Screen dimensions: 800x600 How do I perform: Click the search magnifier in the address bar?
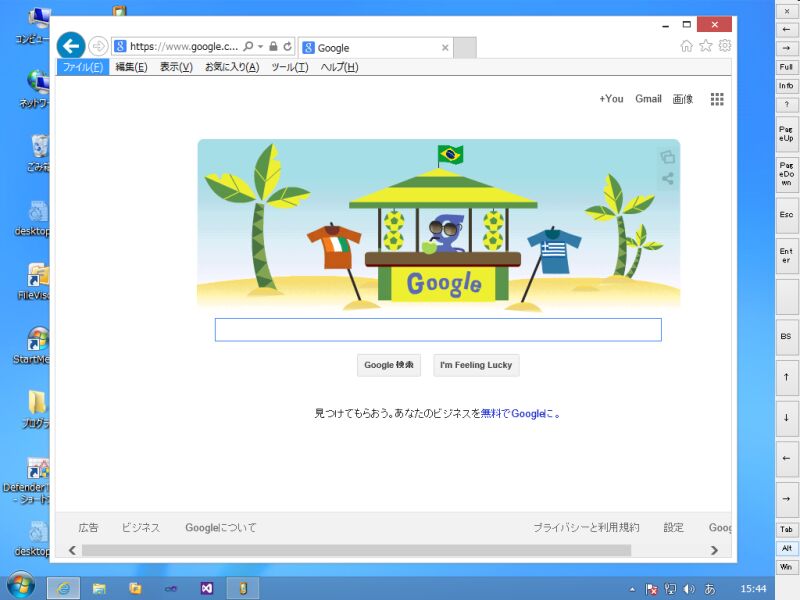pos(248,46)
